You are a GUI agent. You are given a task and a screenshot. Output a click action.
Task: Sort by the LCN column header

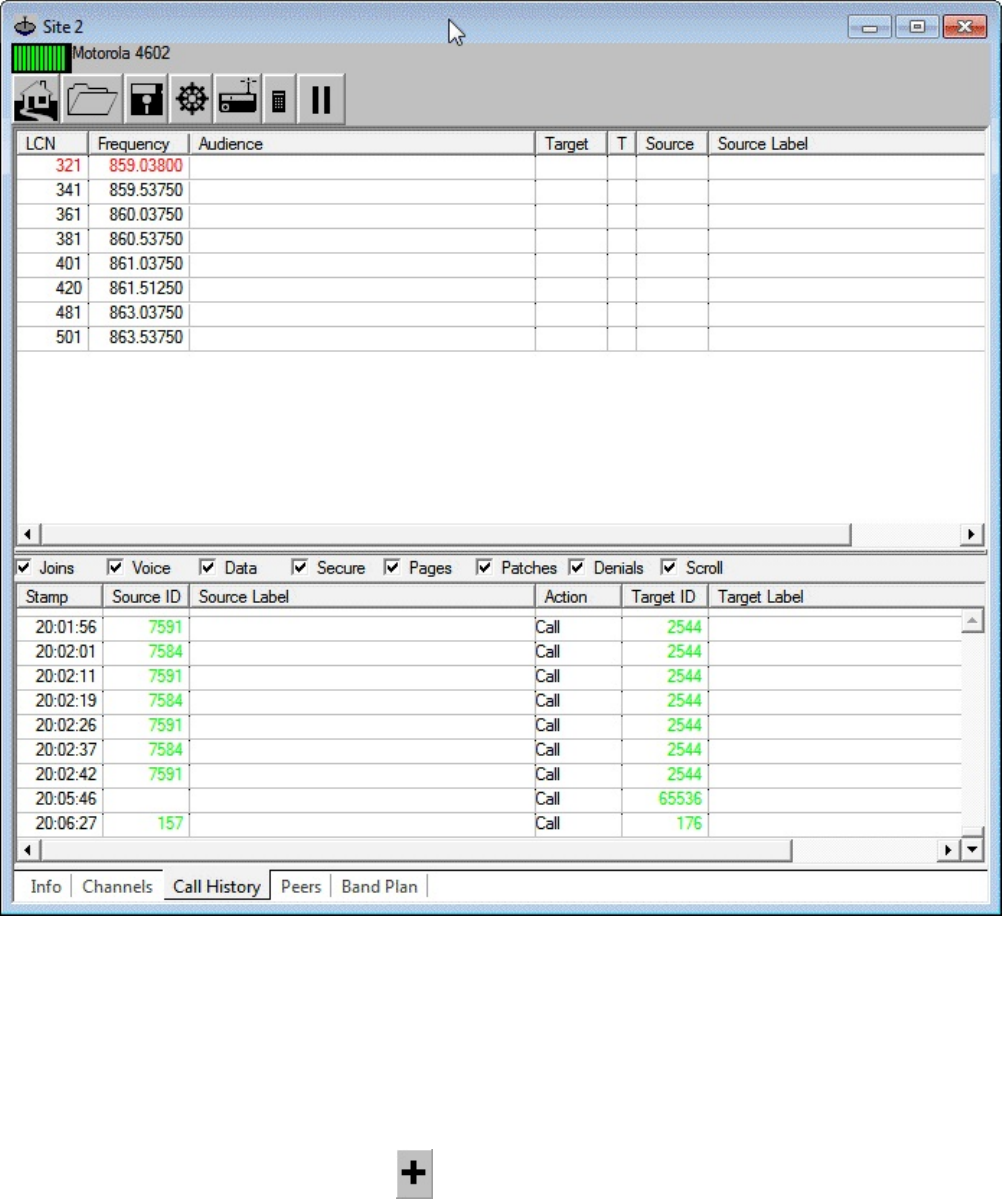point(52,144)
